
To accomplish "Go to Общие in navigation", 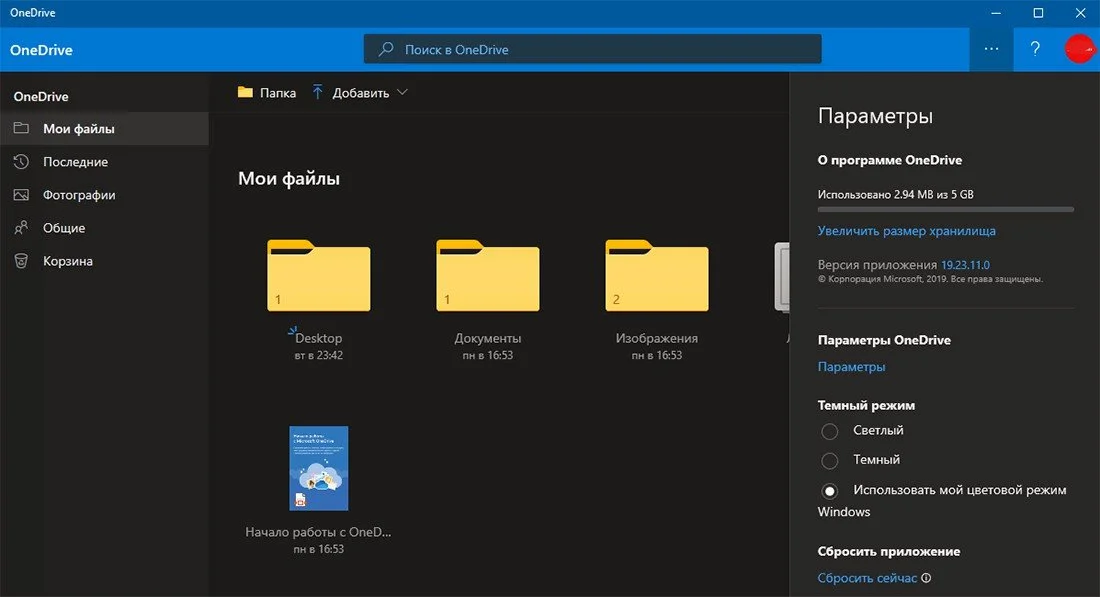I will tap(105, 227).
